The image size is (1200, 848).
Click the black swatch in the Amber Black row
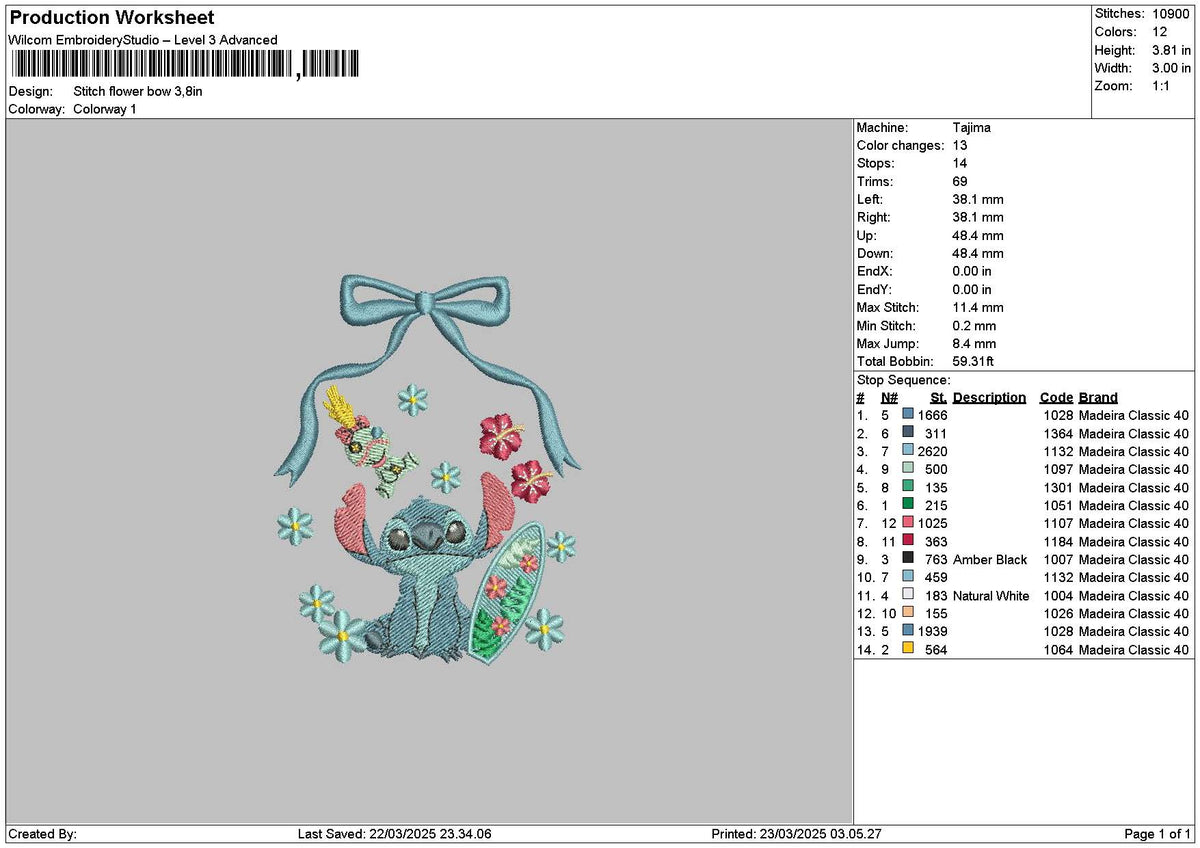pos(908,558)
